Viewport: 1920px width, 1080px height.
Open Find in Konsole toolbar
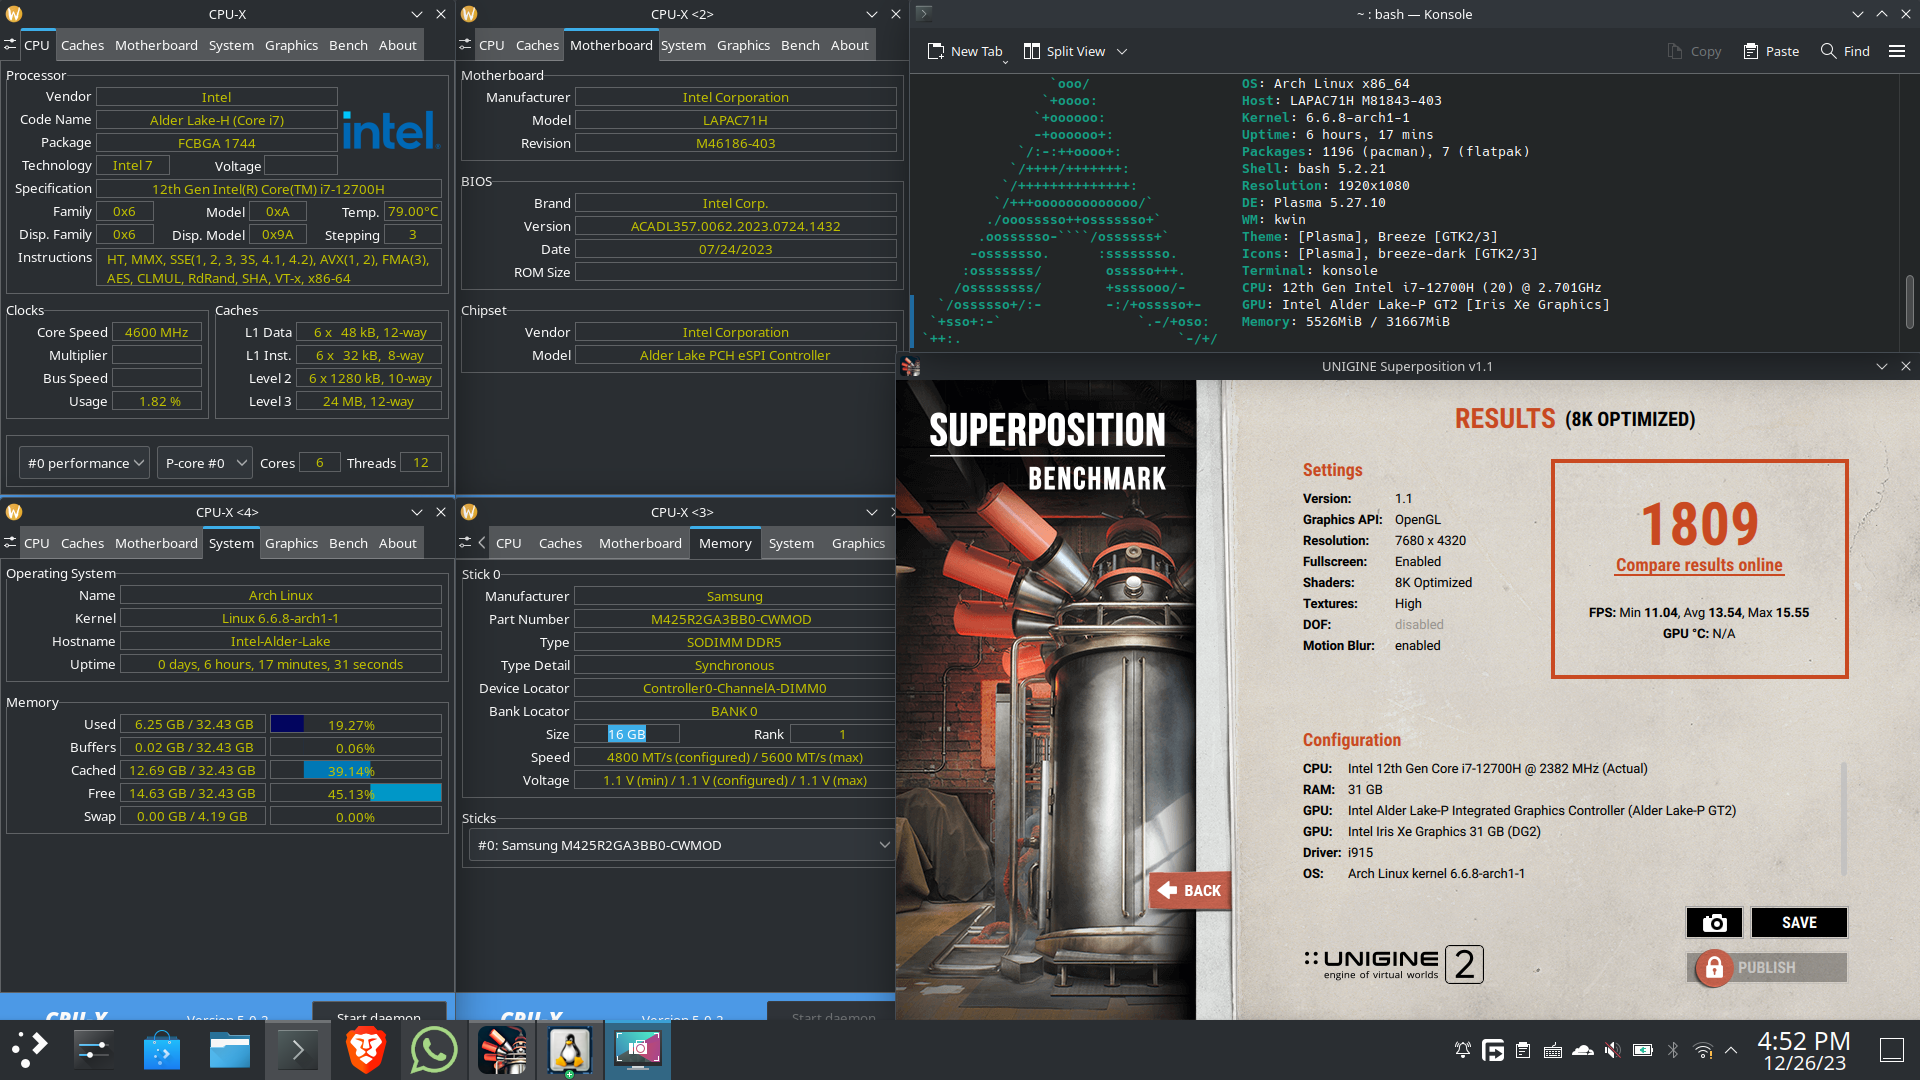tap(1845, 51)
